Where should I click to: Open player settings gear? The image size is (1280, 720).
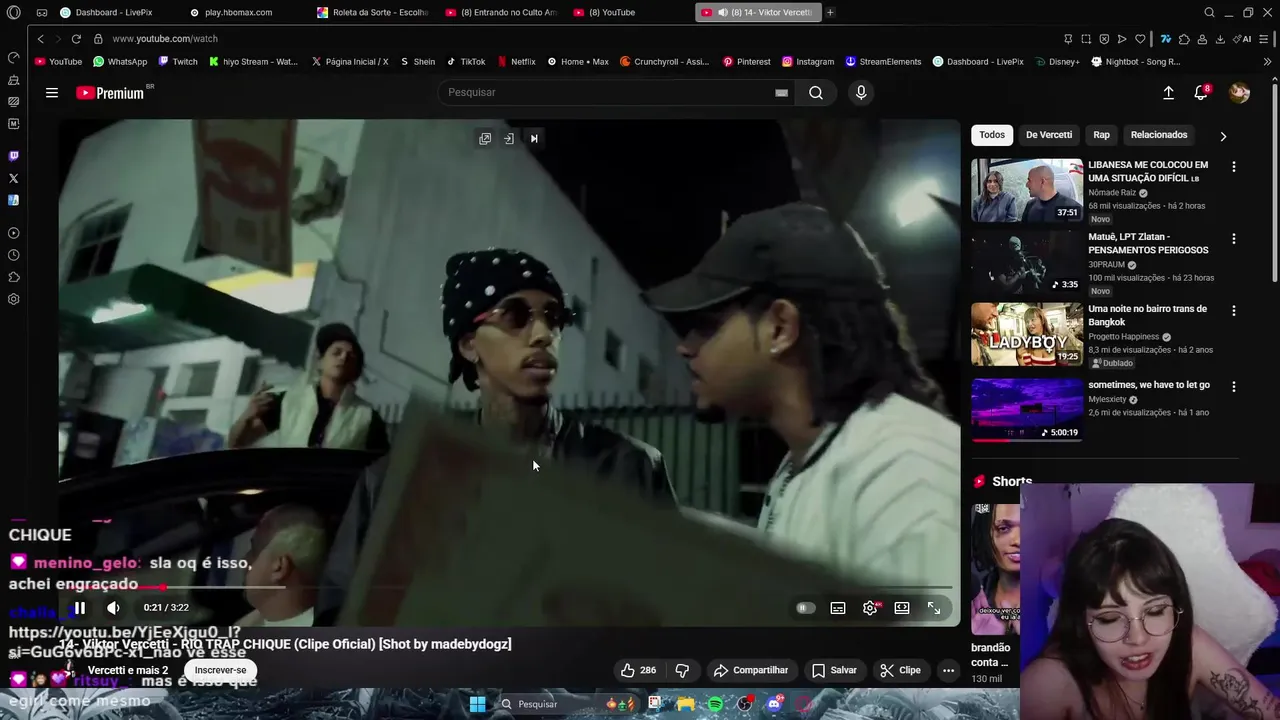click(870, 608)
